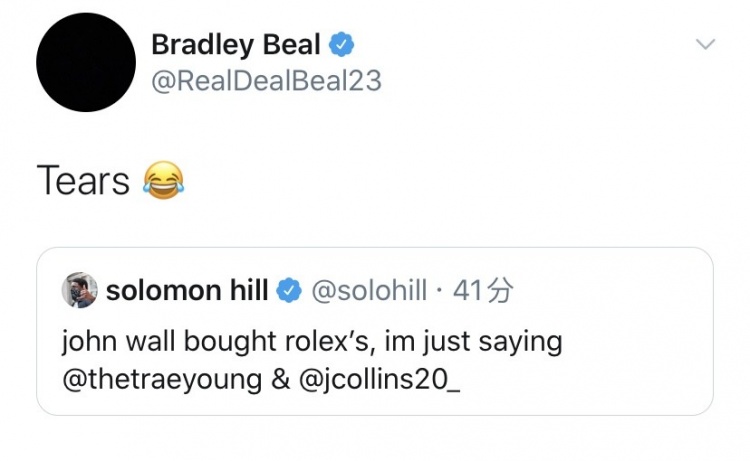
Task: Click the verified badge beside Bradley Beal
Action: tap(342, 45)
